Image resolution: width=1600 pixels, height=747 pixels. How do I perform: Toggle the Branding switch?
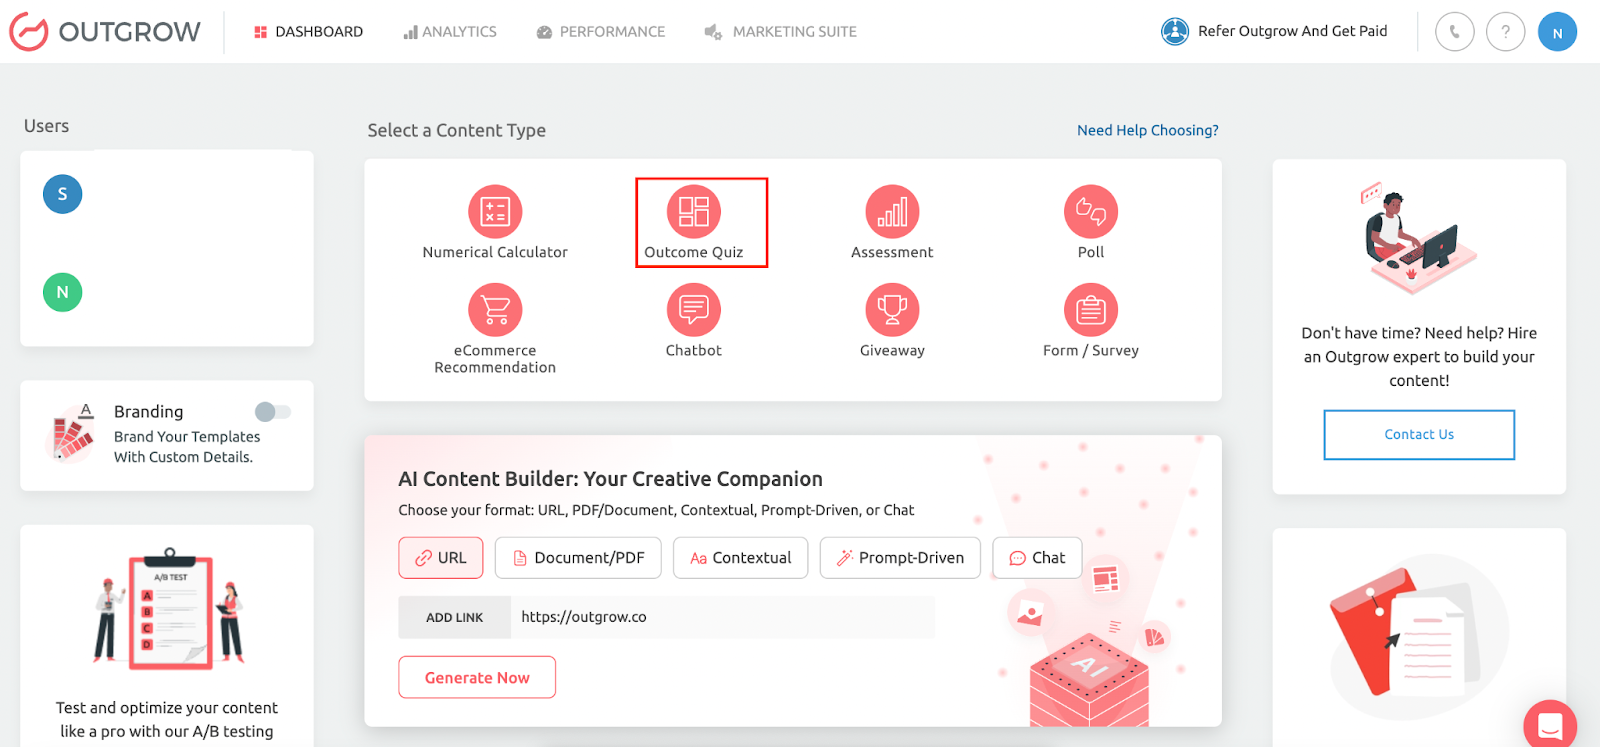click(x=272, y=412)
